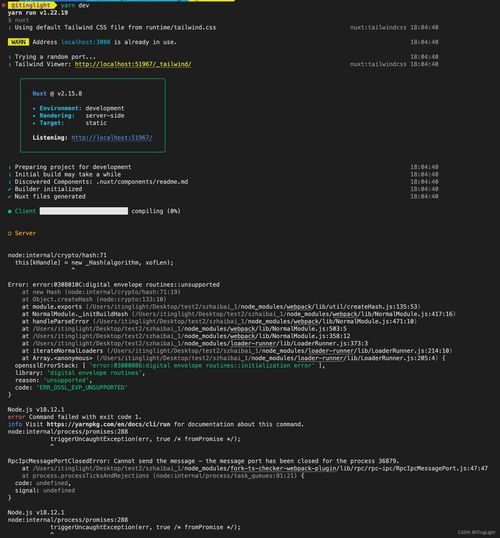Click 'Using default Tailwind CSS file' line
This screenshot has width=500, height=538.
pos(115,27)
